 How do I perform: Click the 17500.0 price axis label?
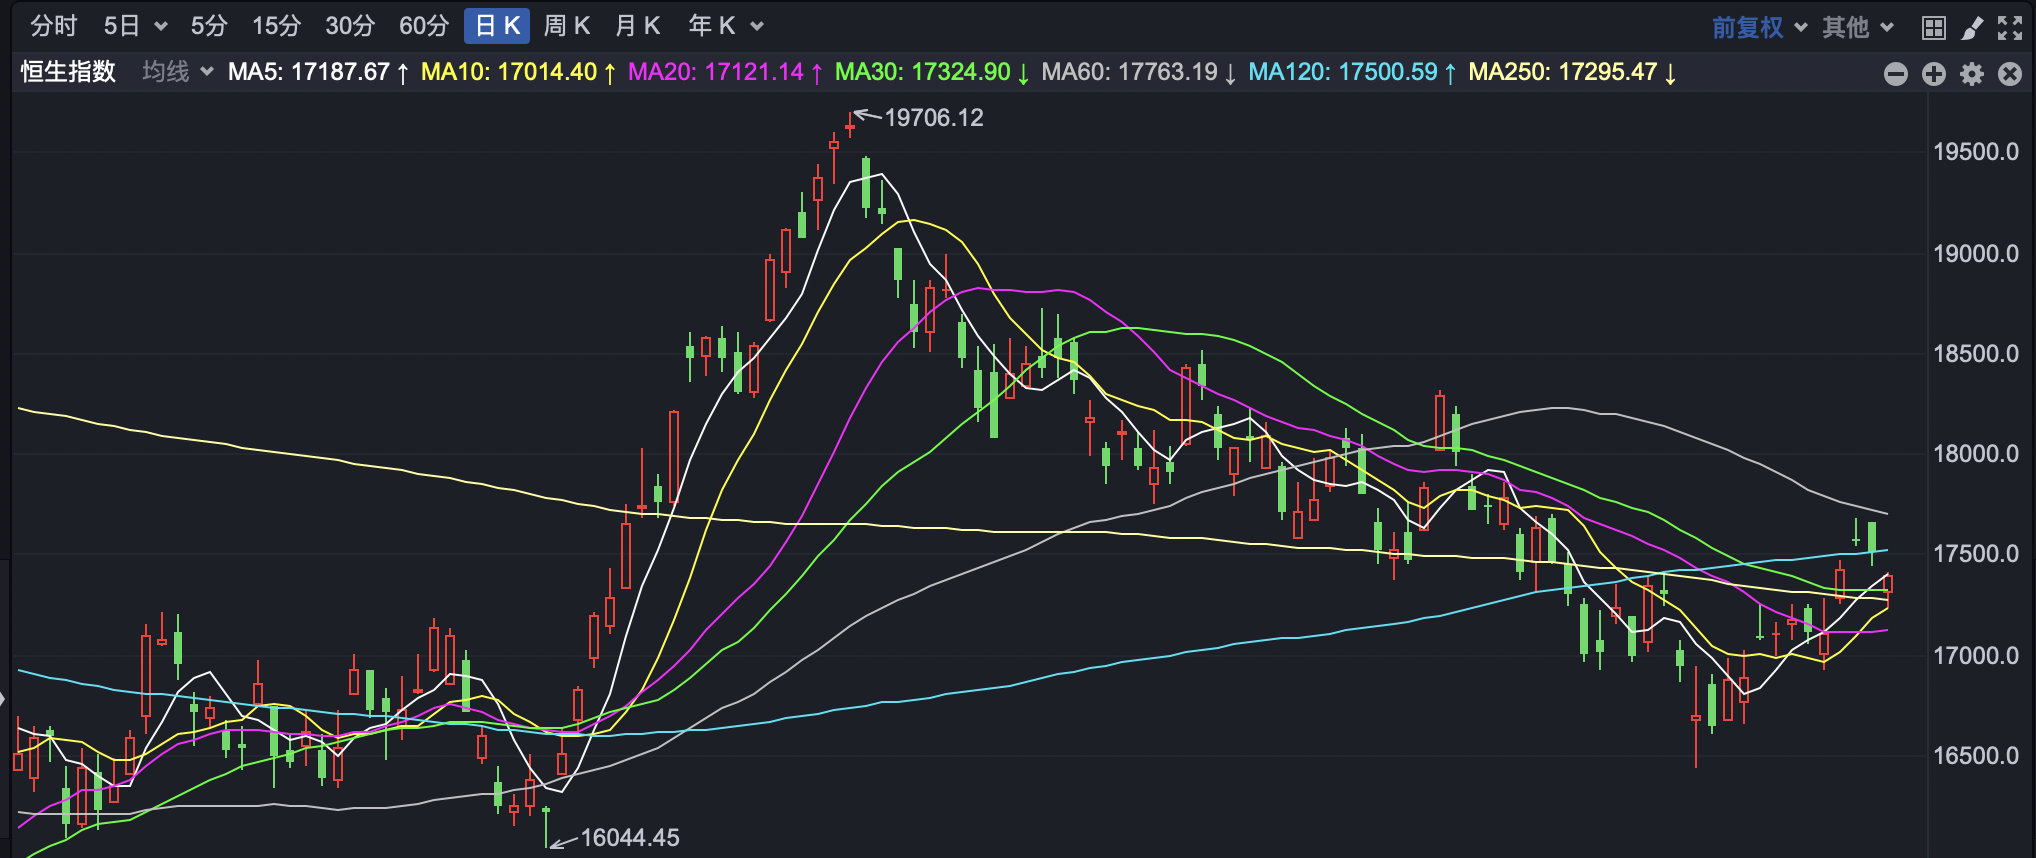click(x=1976, y=554)
